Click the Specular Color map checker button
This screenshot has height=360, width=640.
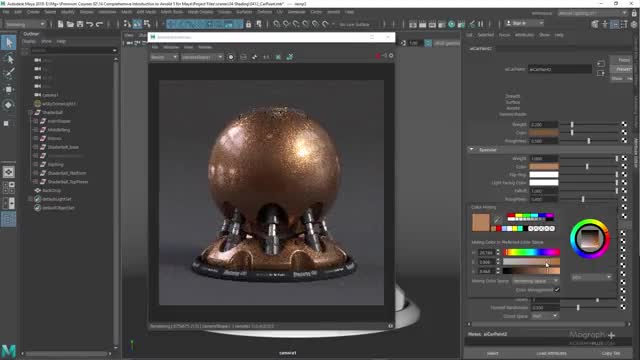624,167
